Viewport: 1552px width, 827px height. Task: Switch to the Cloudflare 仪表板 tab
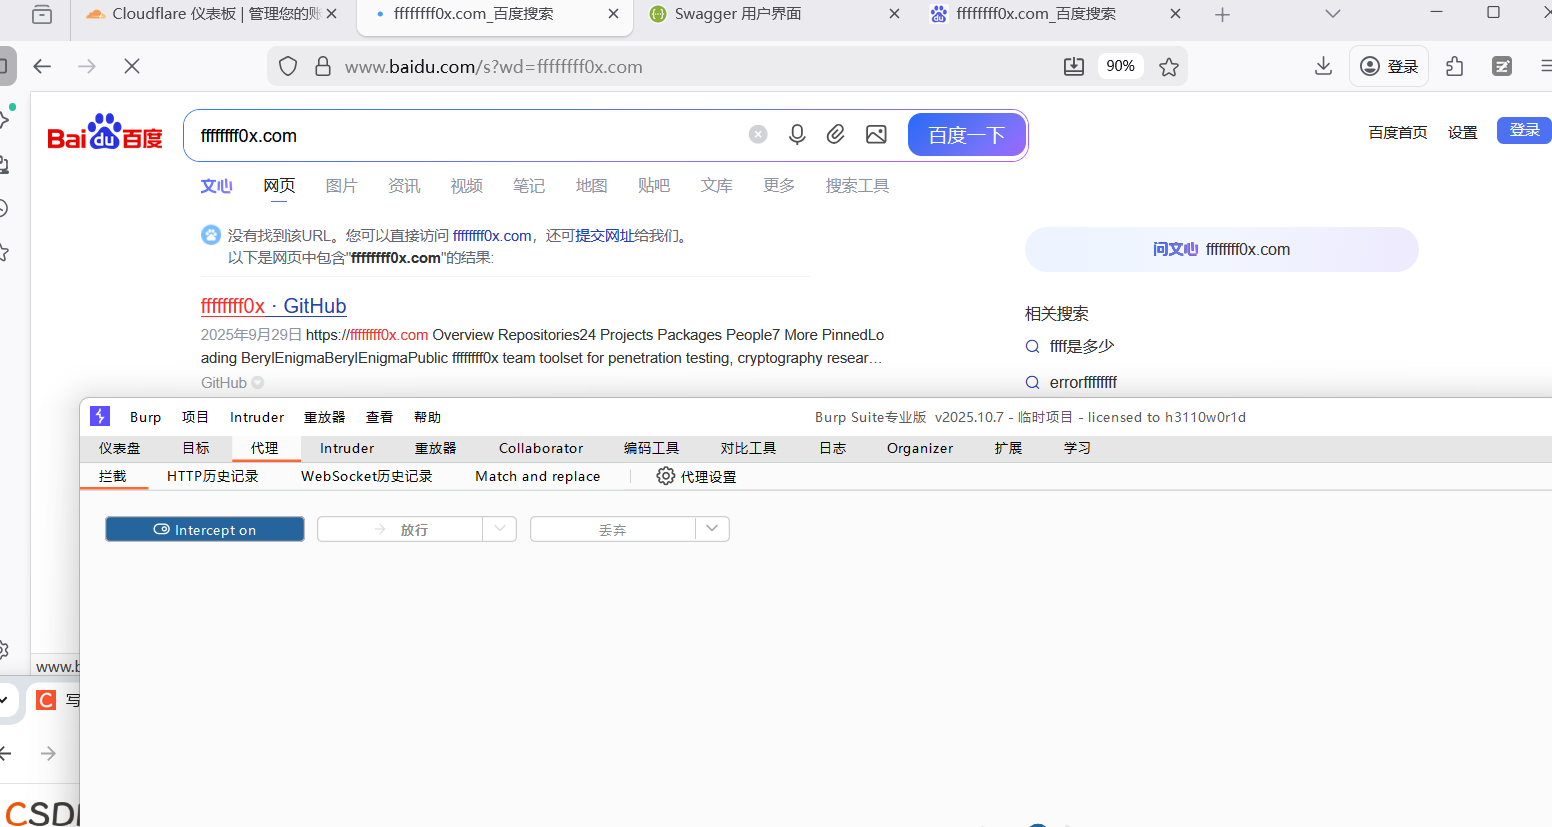pos(213,14)
